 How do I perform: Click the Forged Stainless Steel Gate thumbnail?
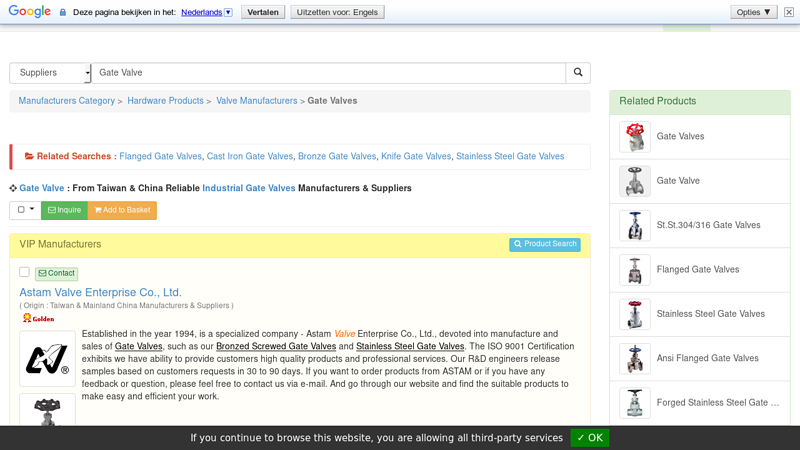(x=635, y=403)
